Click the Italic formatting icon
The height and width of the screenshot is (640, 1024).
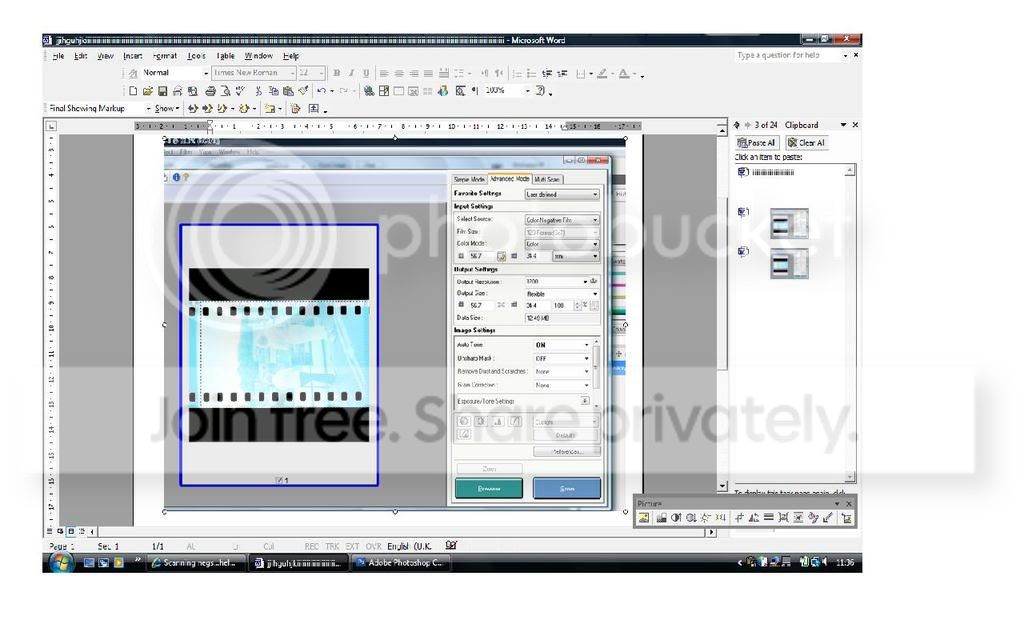click(x=351, y=73)
